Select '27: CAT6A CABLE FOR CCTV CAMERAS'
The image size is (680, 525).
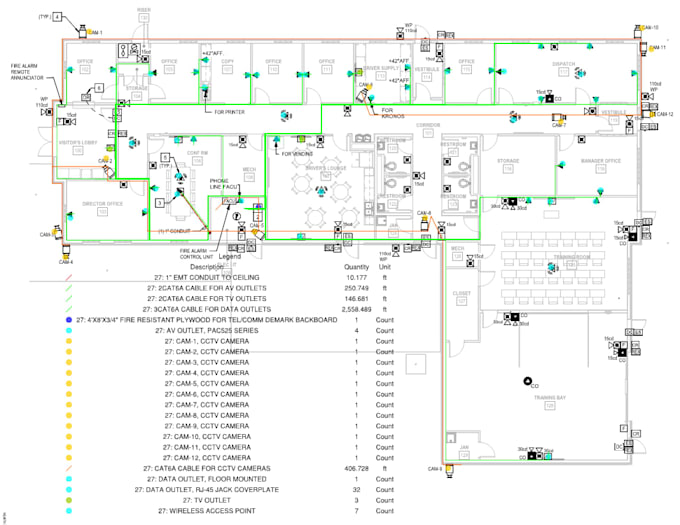[x=206, y=469]
